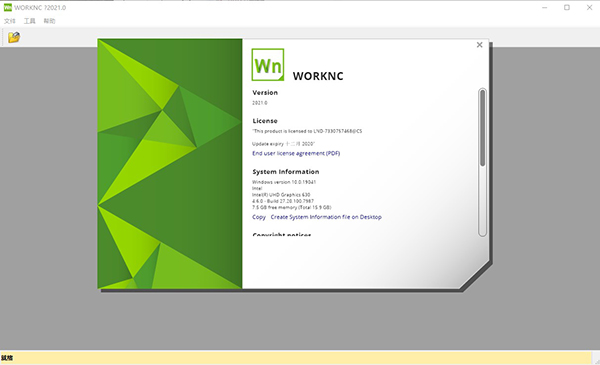Screen dimensions: 600x365
Task: Click the version number 2021.0 text
Action: (260, 103)
